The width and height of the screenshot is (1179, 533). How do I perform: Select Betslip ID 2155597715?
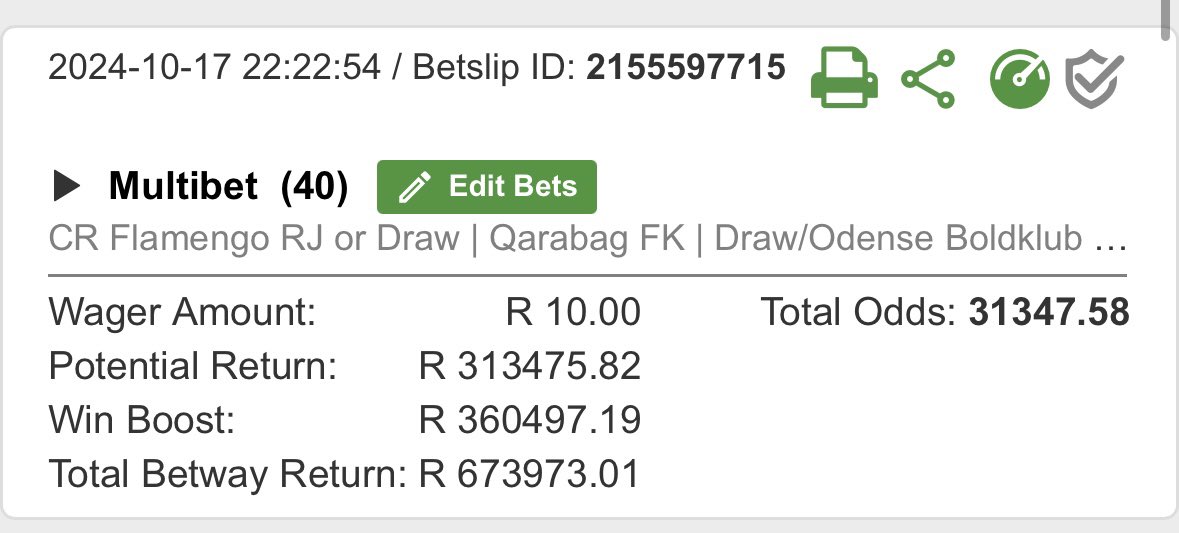pos(686,68)
